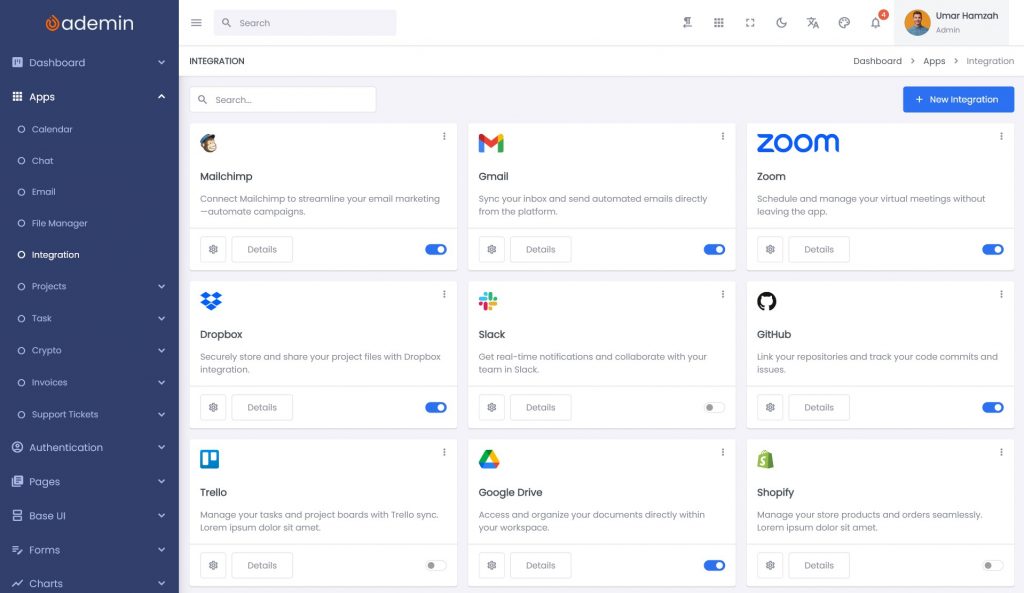This screenshot has width=1024, height=593.
Task: Click the hamburger menu icon to collapse sidebar
Action: (196, 23)
